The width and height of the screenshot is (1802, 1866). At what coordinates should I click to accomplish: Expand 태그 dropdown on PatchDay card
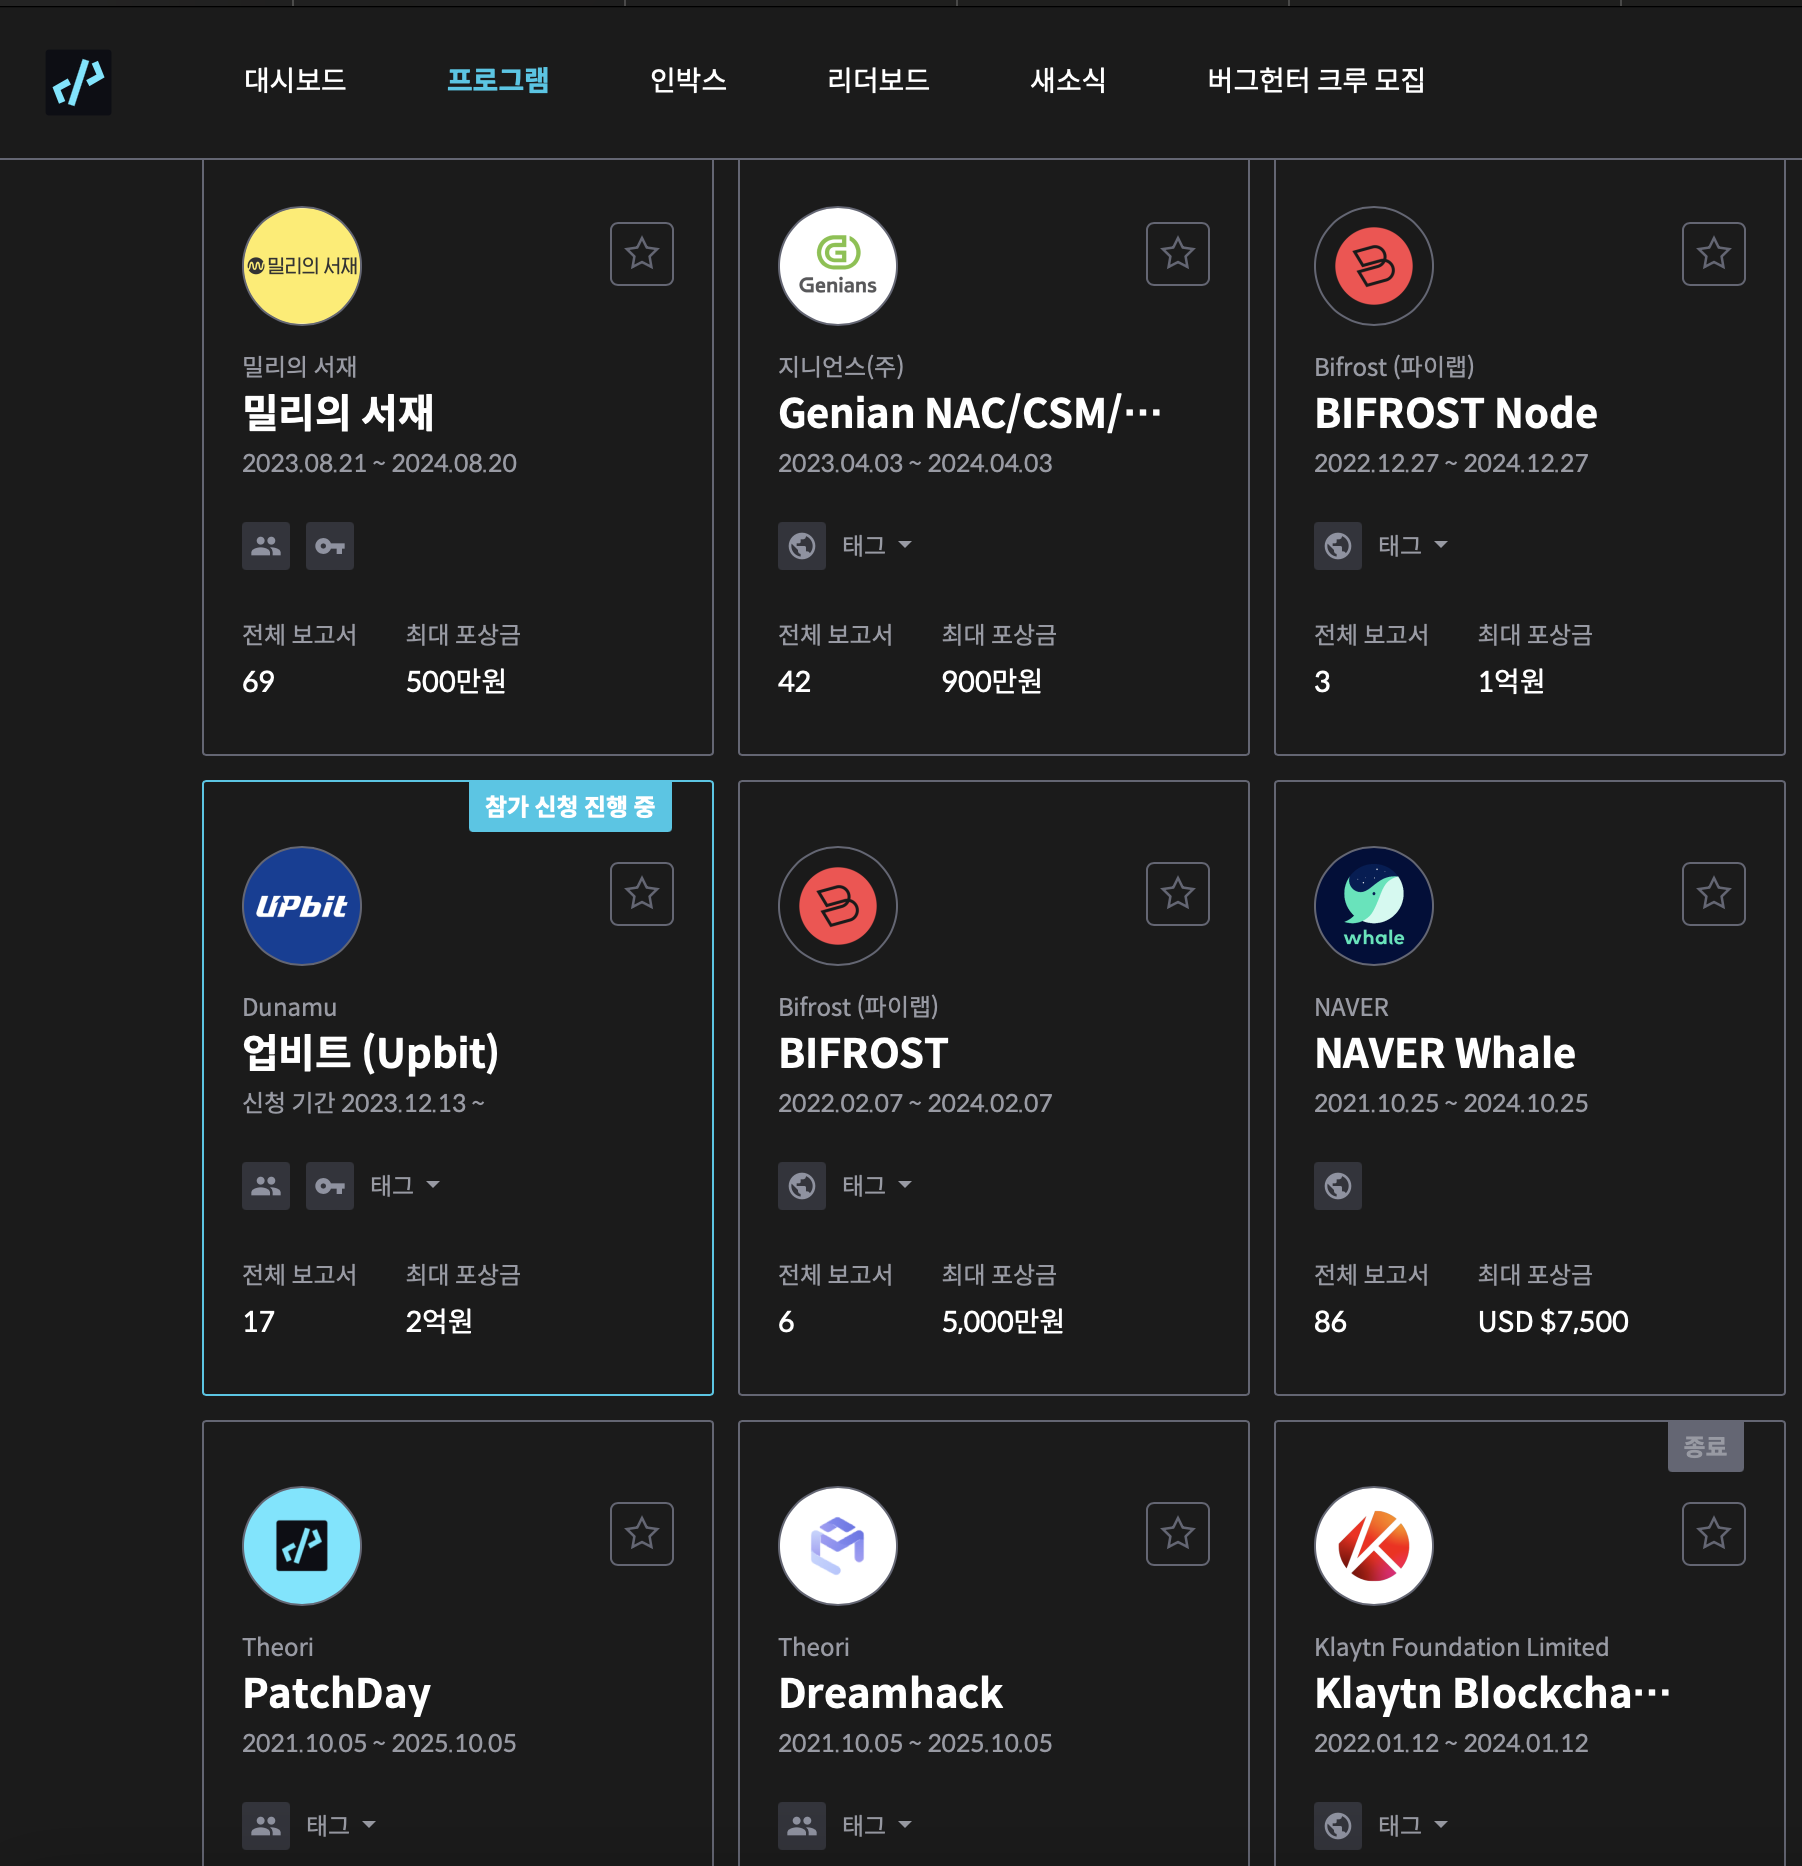coord(341,1826)
